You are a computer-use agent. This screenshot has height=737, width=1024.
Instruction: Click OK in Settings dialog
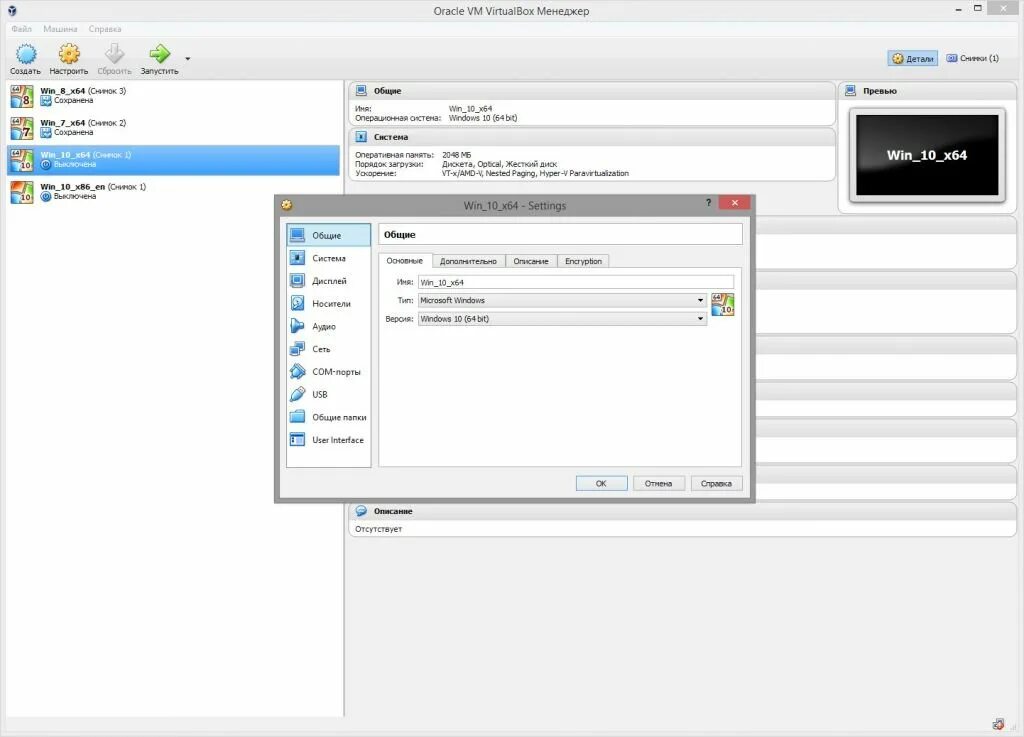(601, 484)
